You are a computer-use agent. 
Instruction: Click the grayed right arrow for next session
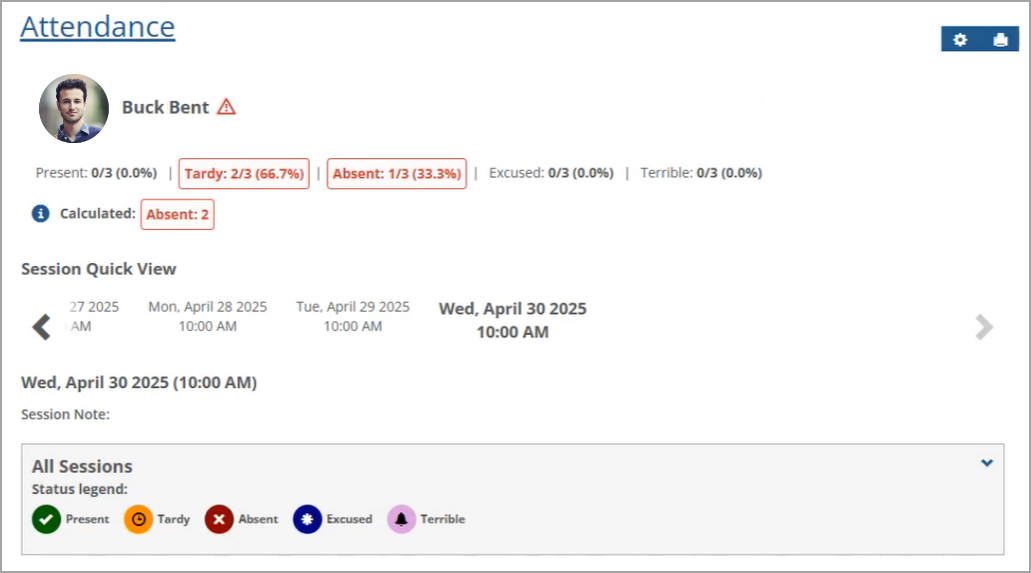click(984, 327)
